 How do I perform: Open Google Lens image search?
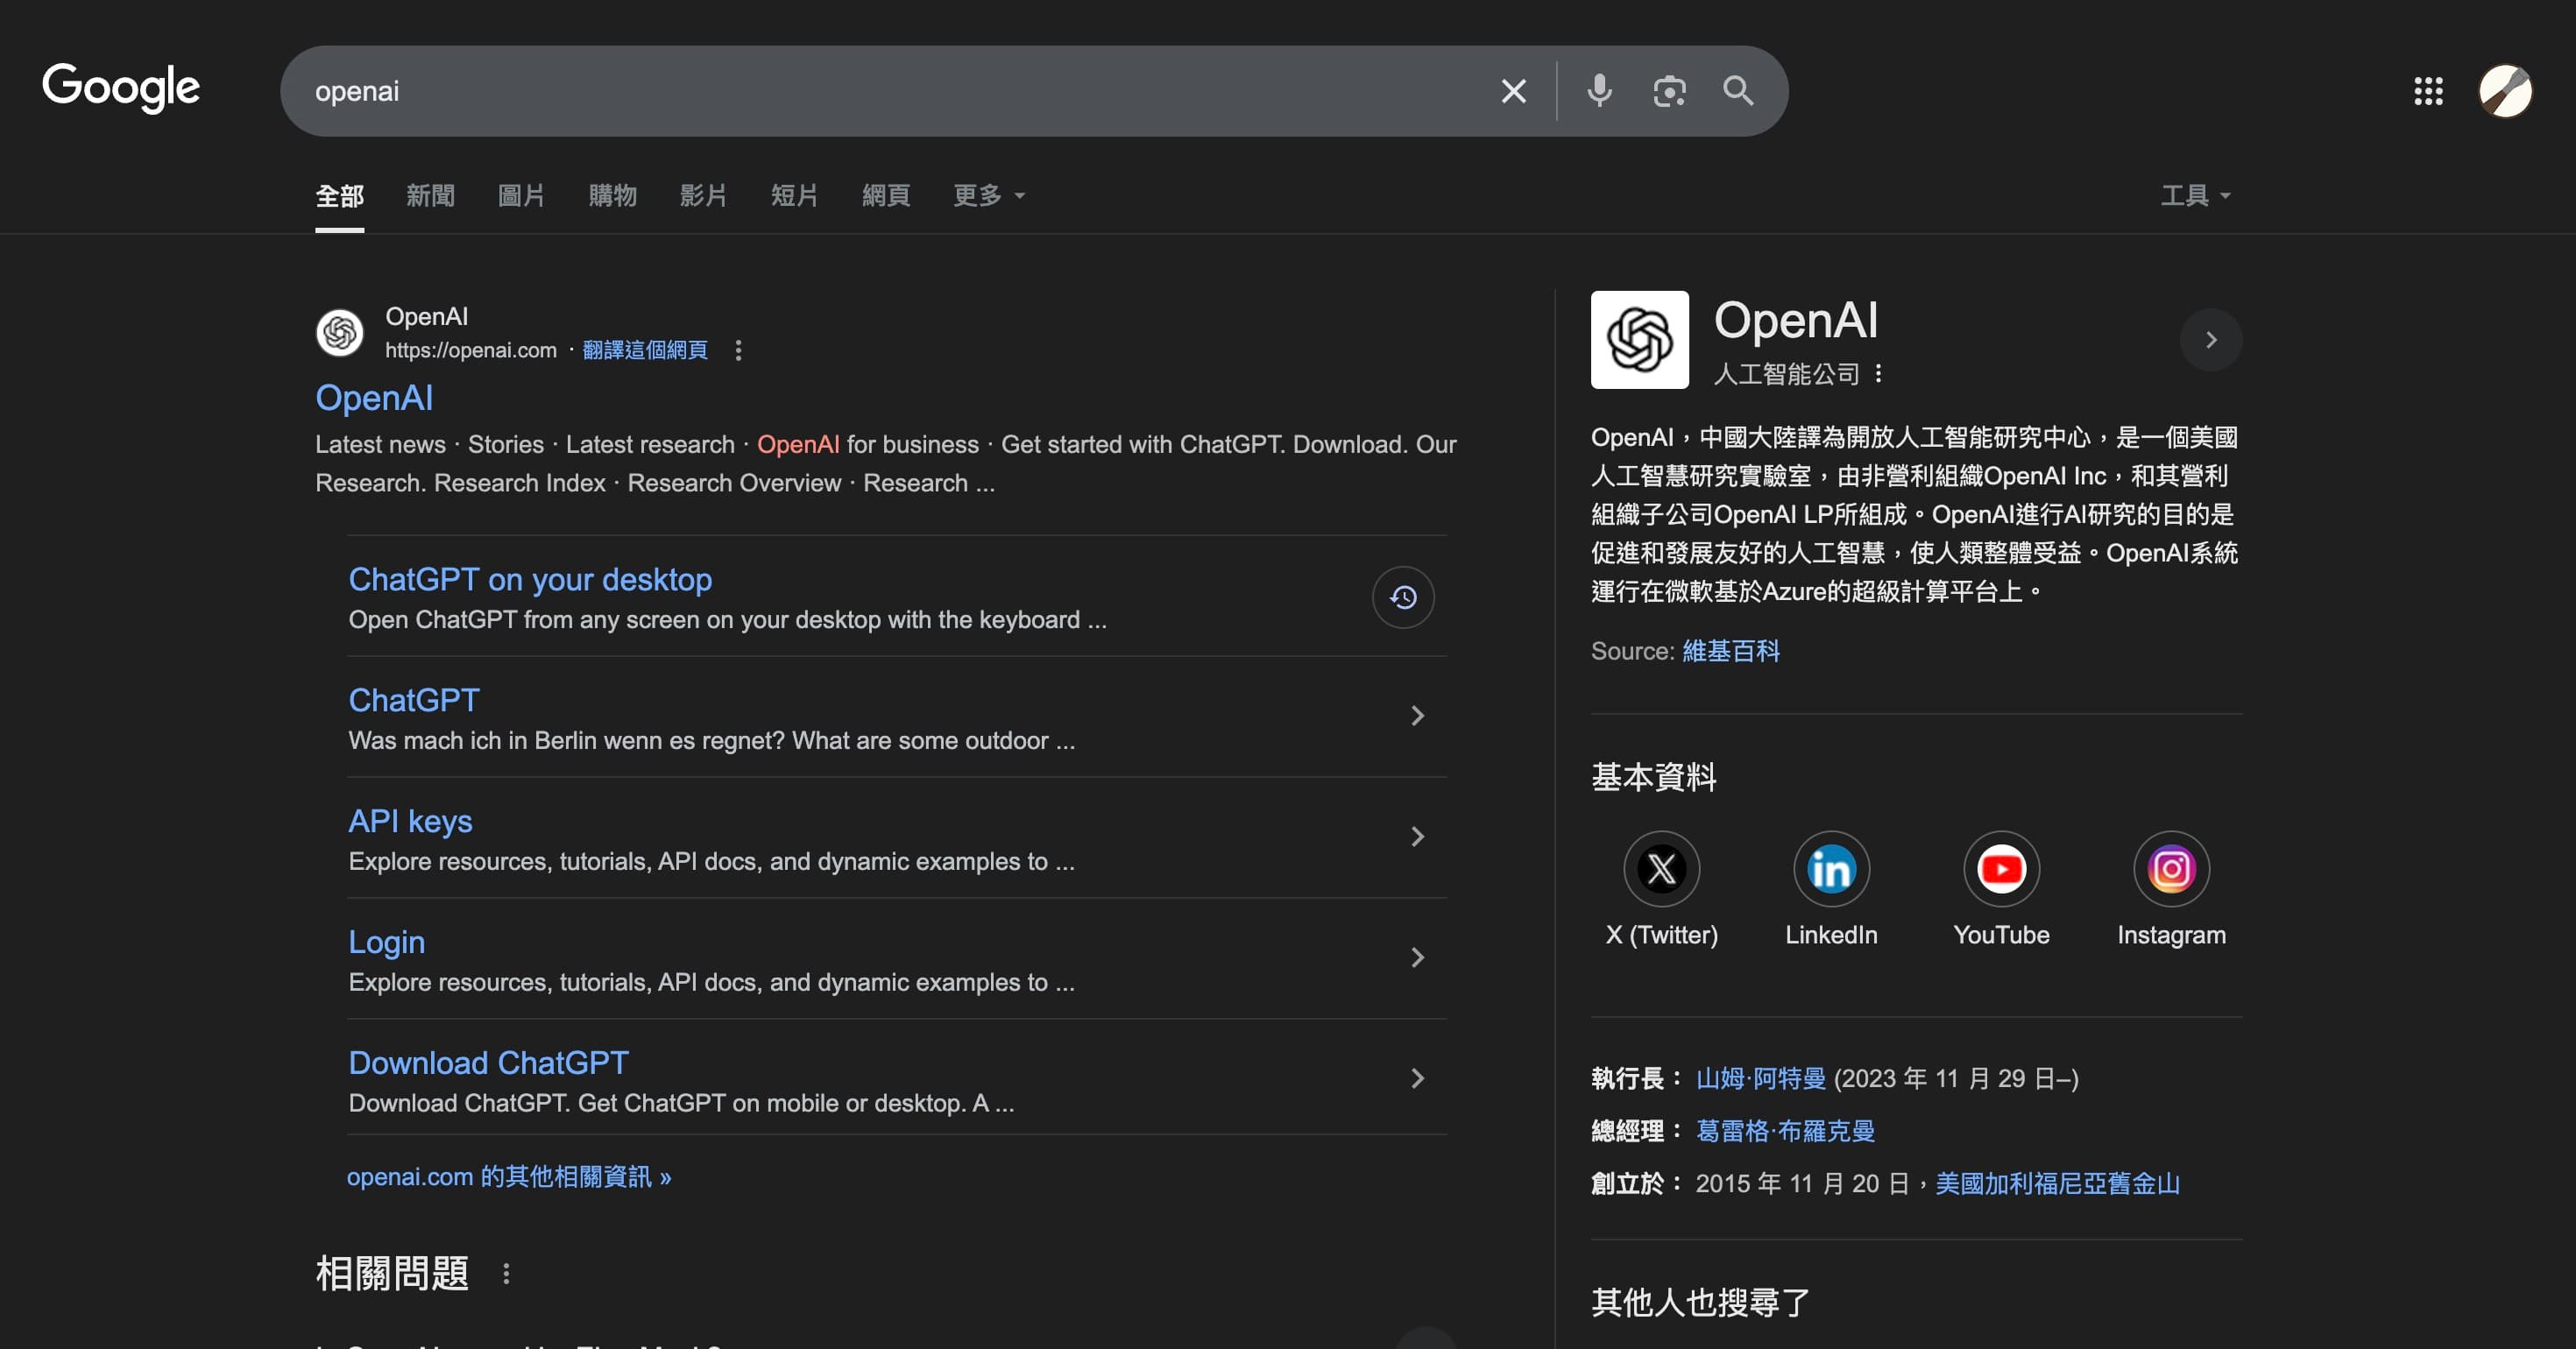1670,91
